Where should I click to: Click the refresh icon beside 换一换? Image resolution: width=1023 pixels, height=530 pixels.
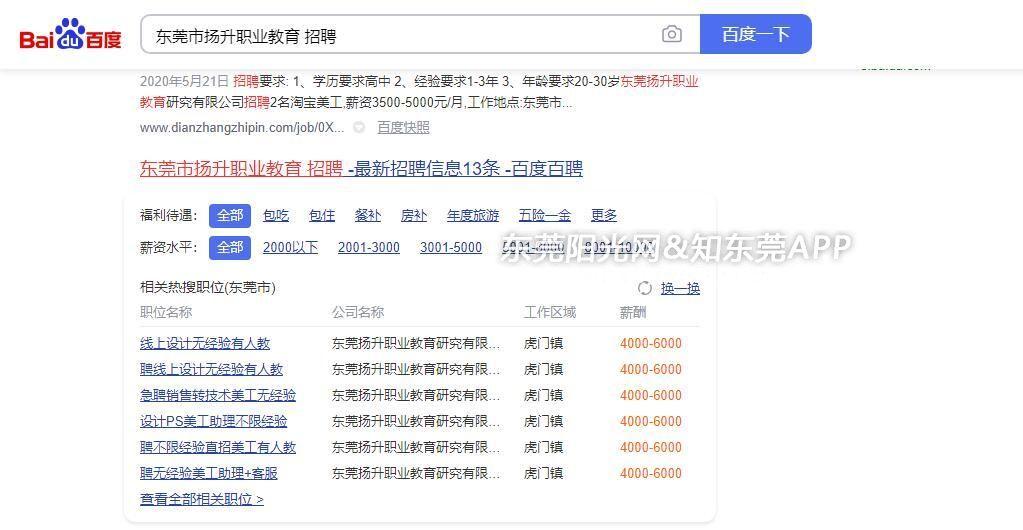(x=645, y=288)
